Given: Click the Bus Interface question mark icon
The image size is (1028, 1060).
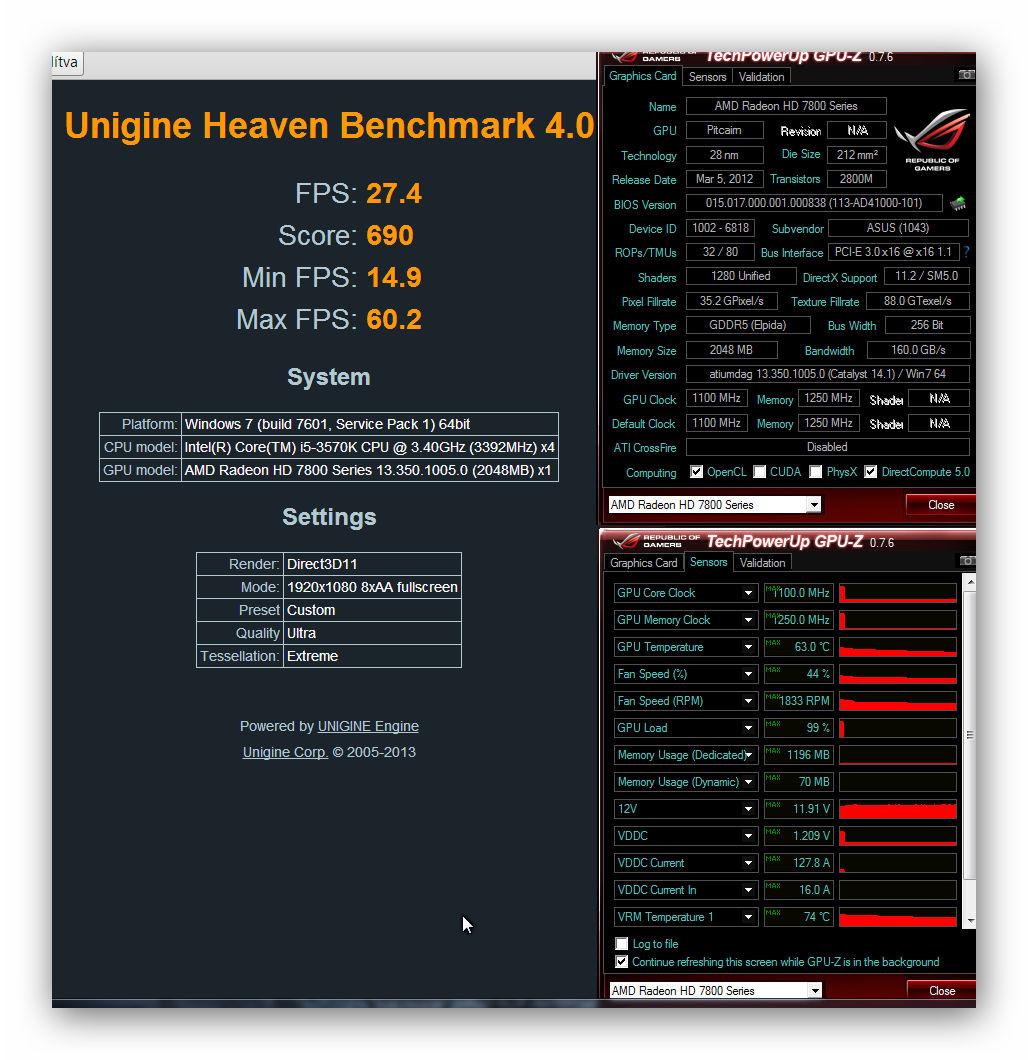Looking at the screenshot, I should pyautogui.click(x=966, y=251).
